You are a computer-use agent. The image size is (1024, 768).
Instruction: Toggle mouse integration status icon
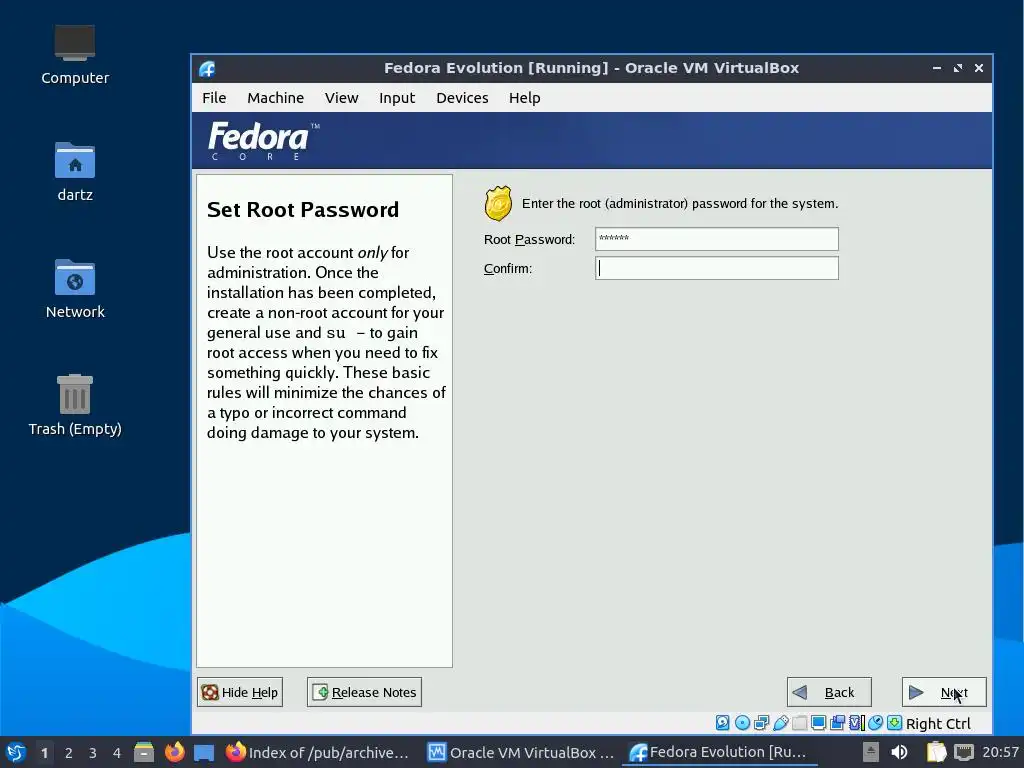click(x=876, y=723)
